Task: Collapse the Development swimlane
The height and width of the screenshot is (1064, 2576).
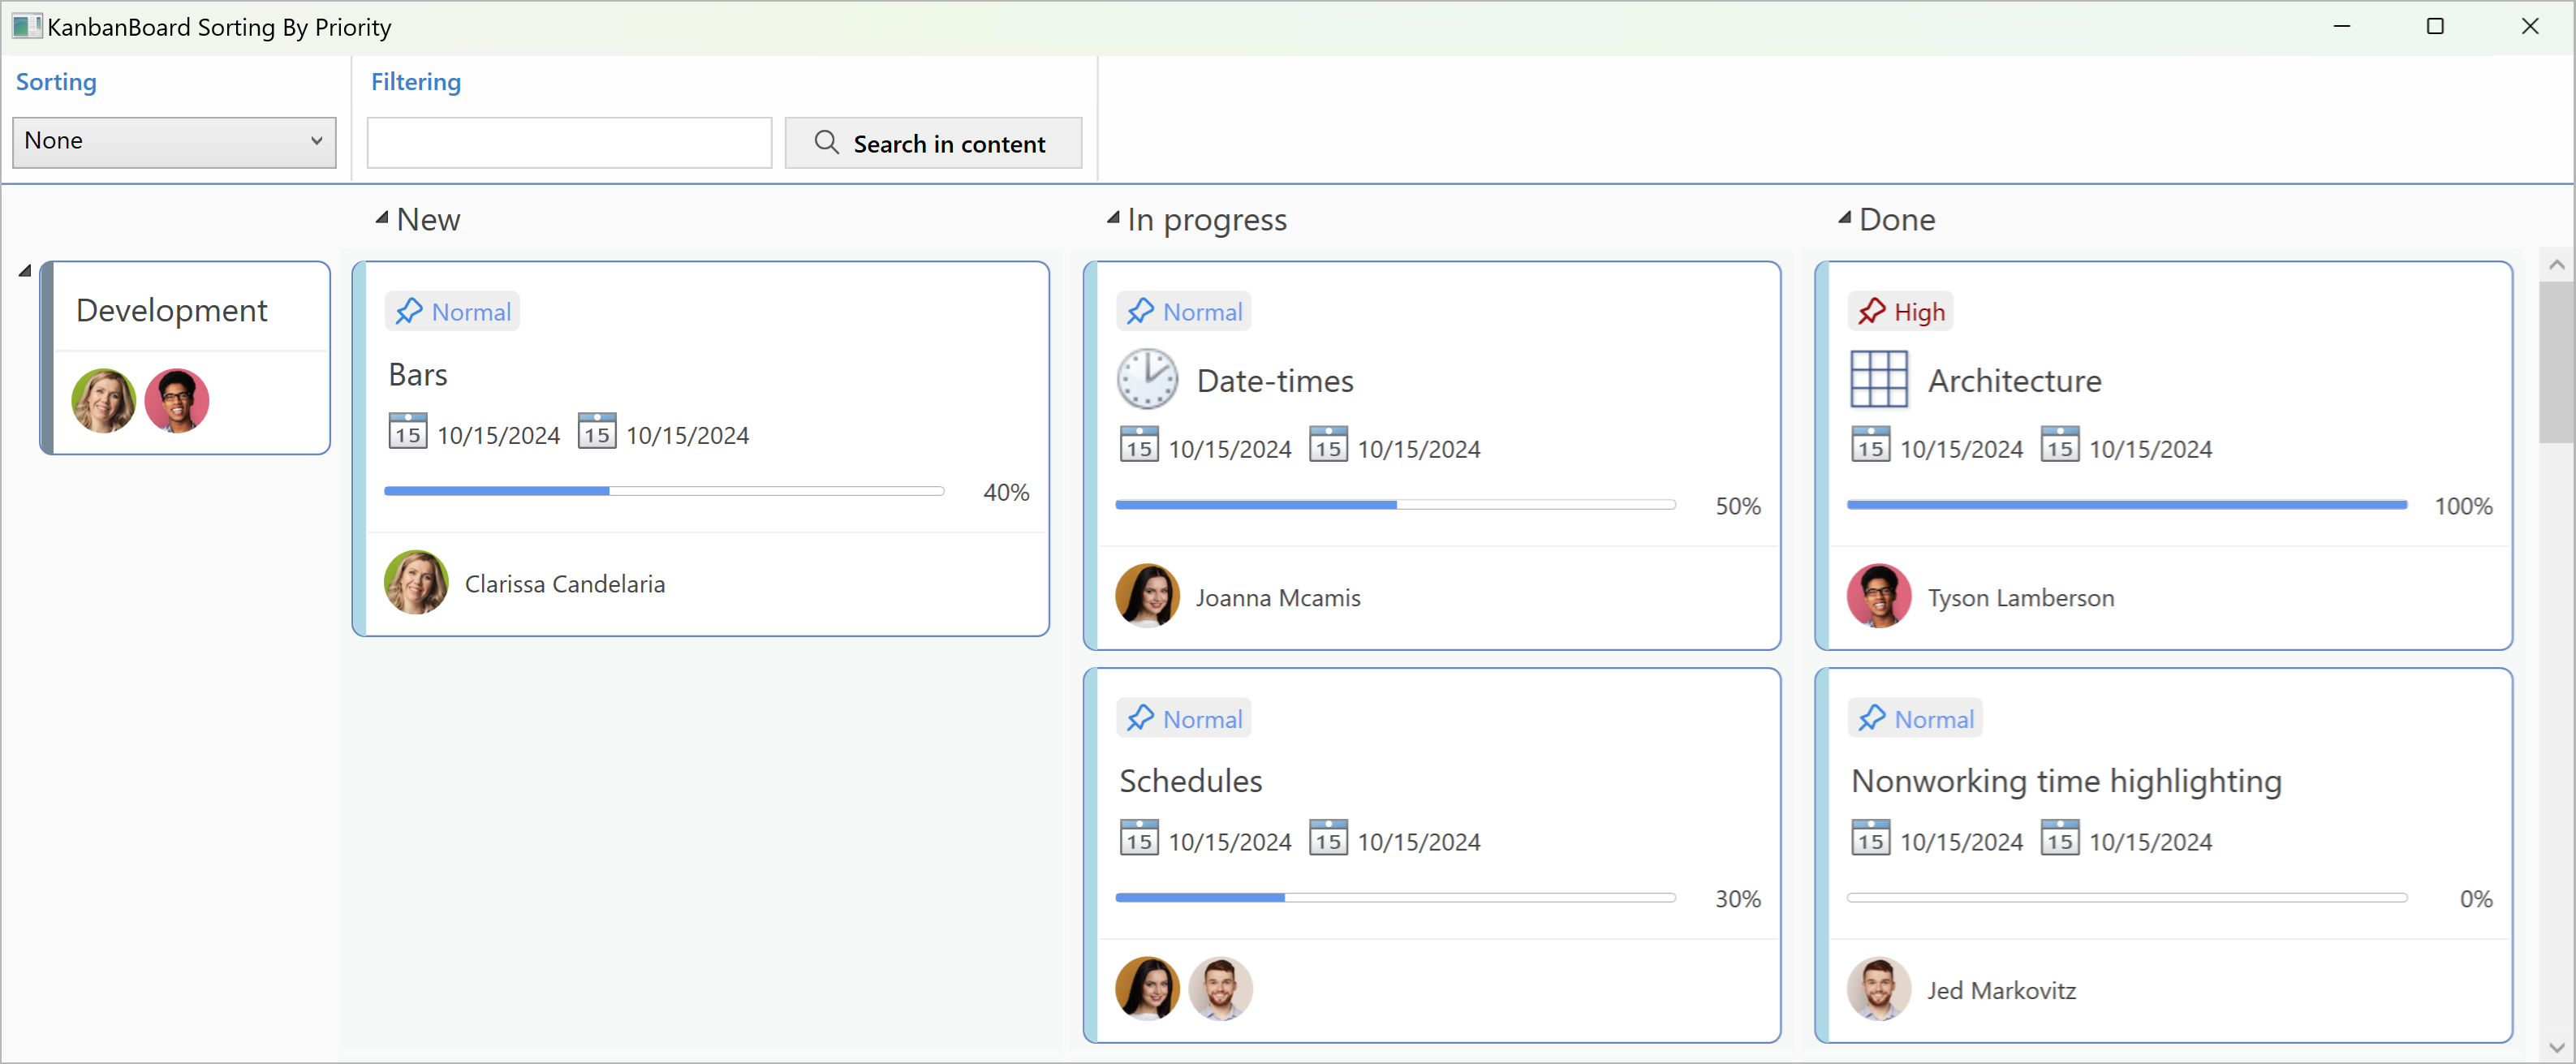Action: tap(26, 269)
